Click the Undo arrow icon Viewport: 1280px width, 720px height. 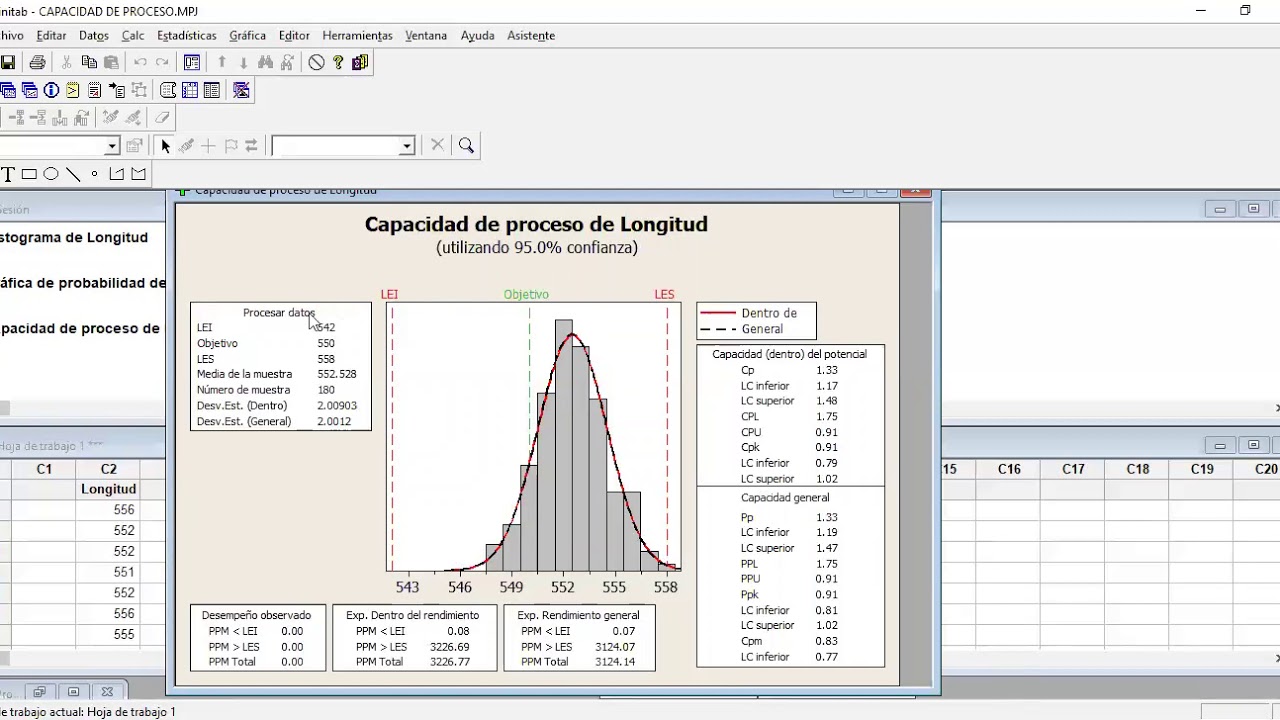[140, 62]
